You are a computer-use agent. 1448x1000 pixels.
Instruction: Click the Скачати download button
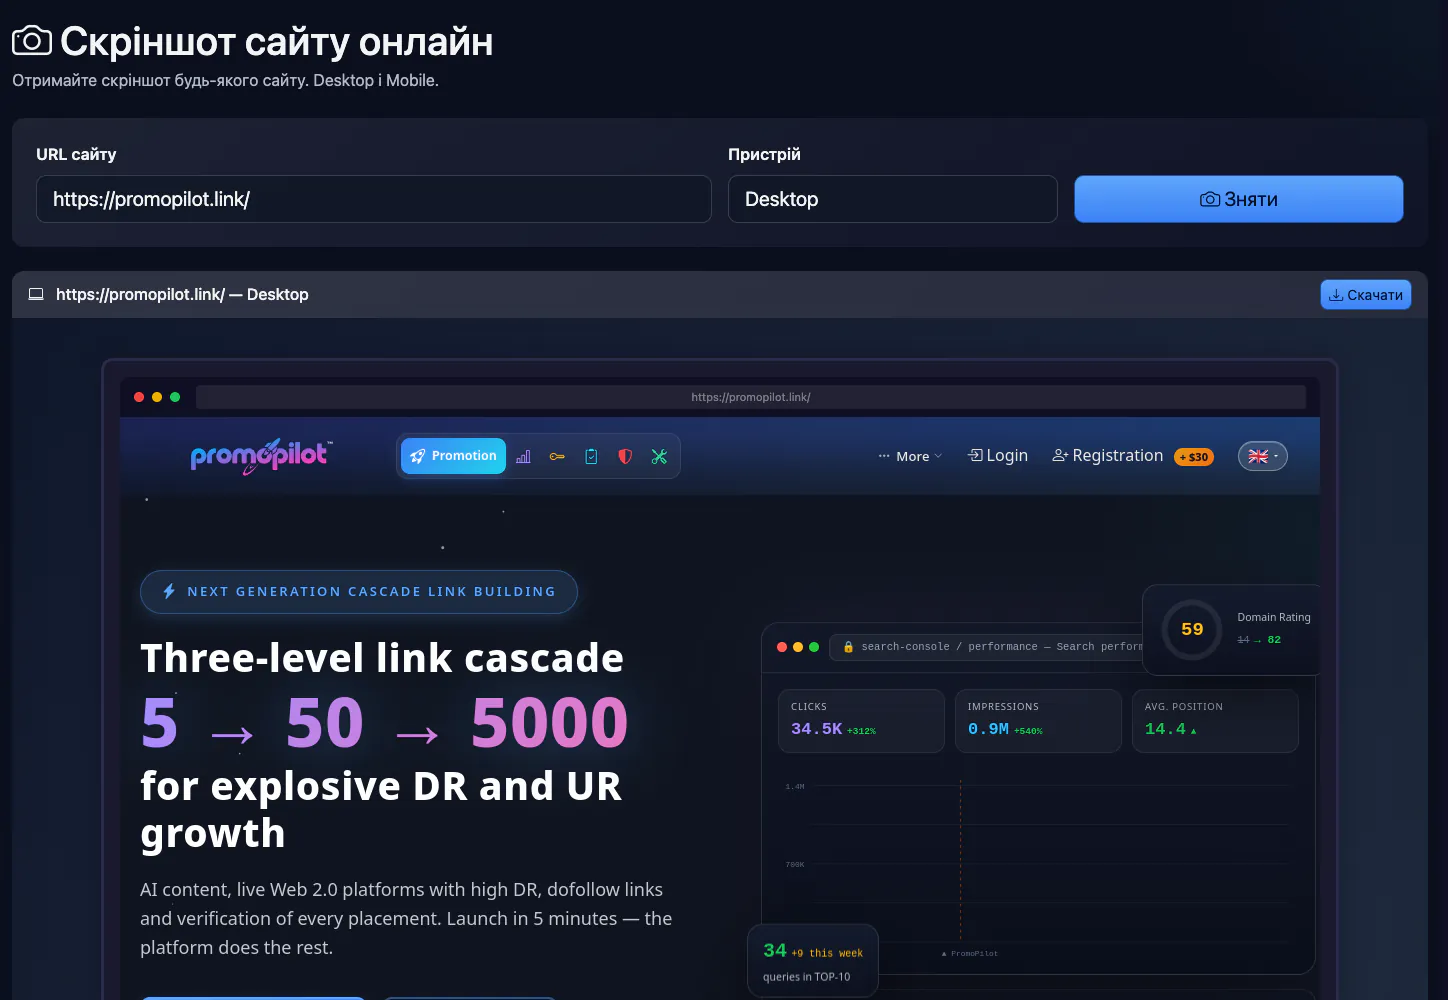click(1366, 295)
